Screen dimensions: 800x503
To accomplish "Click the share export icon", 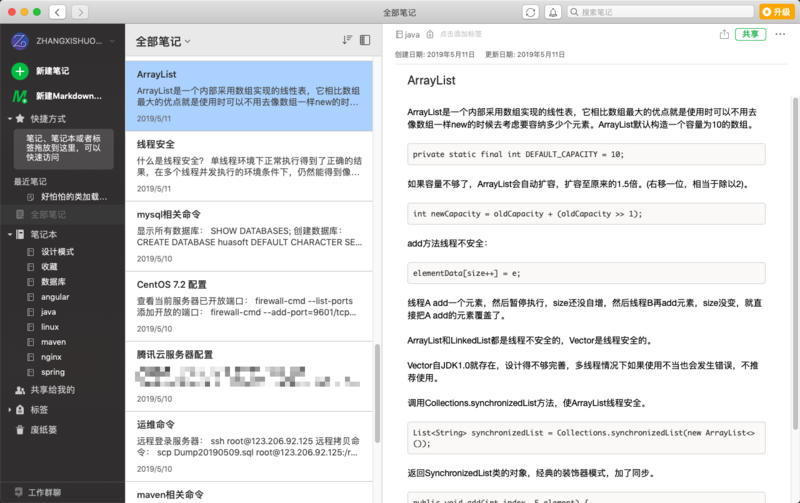I will [724, 34].
